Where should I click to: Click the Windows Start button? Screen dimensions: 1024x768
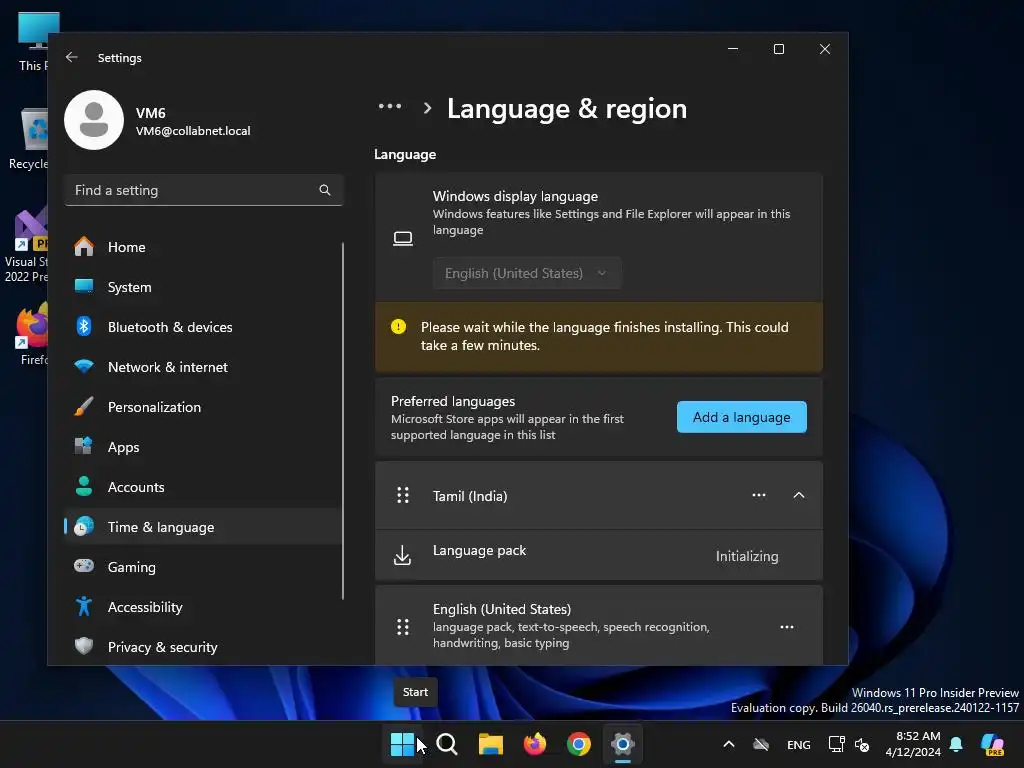click(402, 744)
